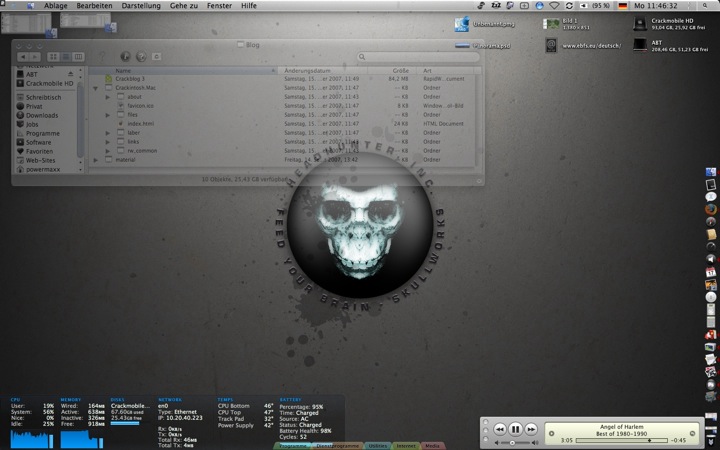Open Favoriten in the Finder sidebar
720x450 pixels.
point(35,151)
